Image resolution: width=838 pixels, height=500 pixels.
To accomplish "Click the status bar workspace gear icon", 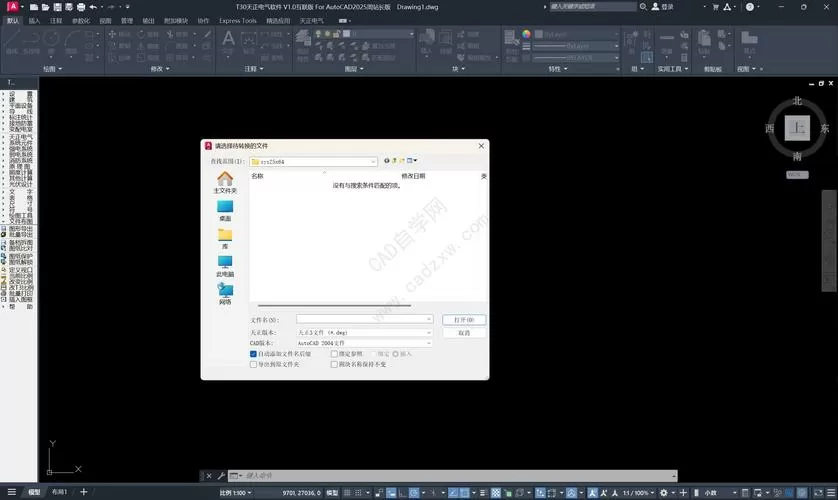I will pos(663,493).
